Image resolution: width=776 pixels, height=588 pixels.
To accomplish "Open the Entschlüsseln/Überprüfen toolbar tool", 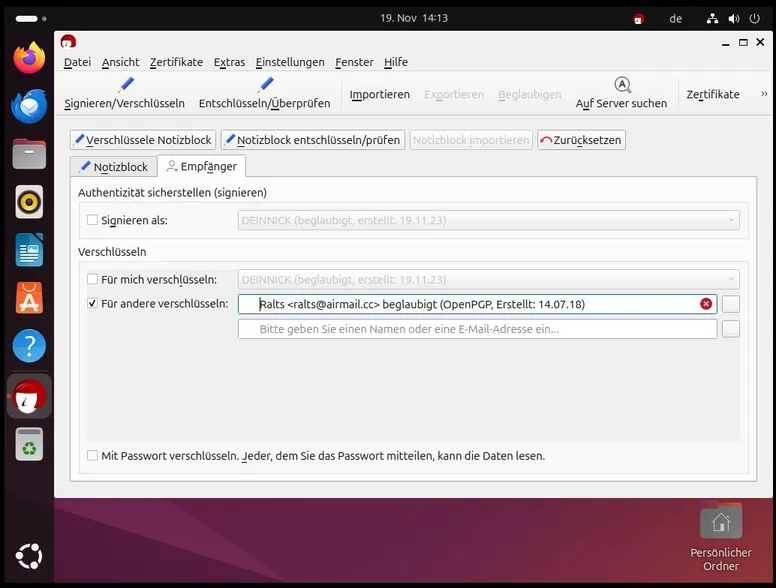I will coord(264,94).
